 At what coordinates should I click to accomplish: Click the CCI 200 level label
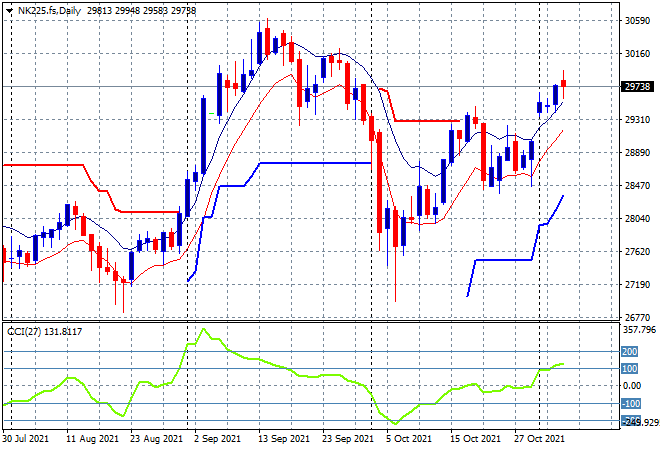[630, 351]
